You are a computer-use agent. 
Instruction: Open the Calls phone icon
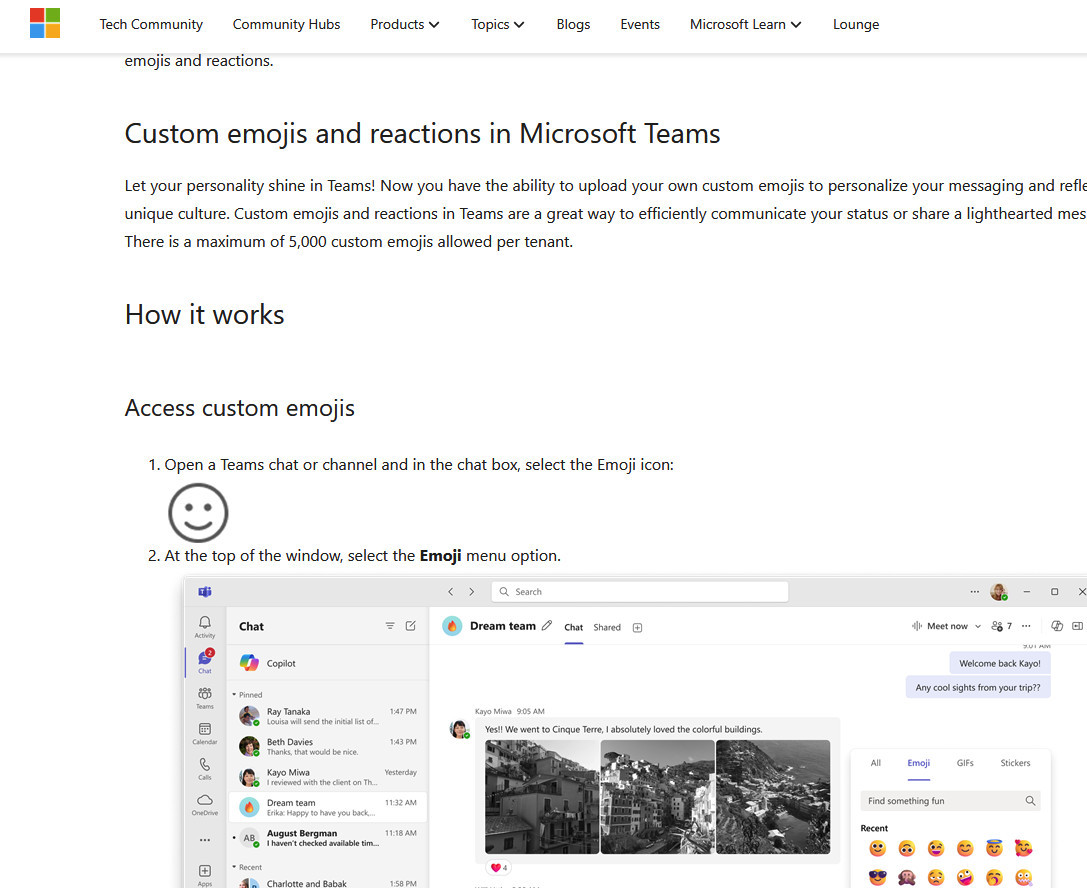205,767
